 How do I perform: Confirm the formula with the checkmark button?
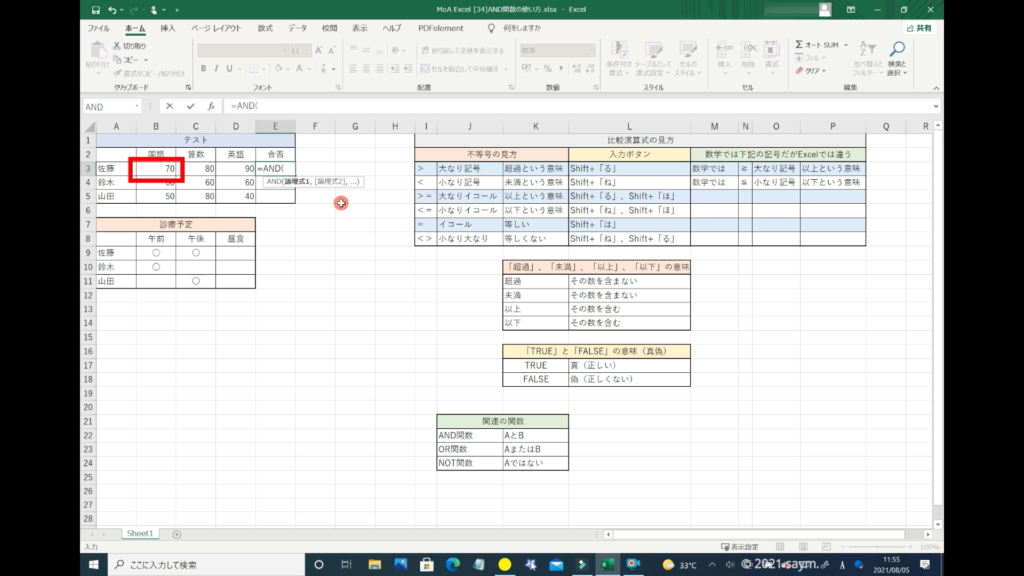click(190, 106)
